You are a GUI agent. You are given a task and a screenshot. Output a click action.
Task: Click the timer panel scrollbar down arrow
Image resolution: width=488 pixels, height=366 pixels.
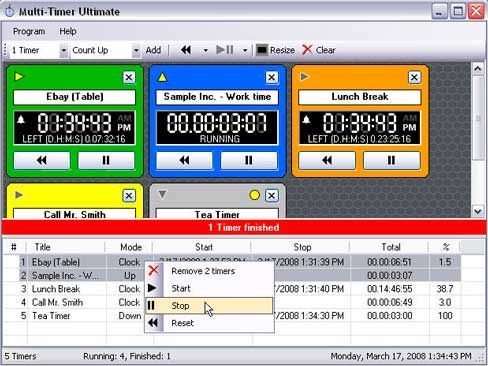[x=477, y=211]
